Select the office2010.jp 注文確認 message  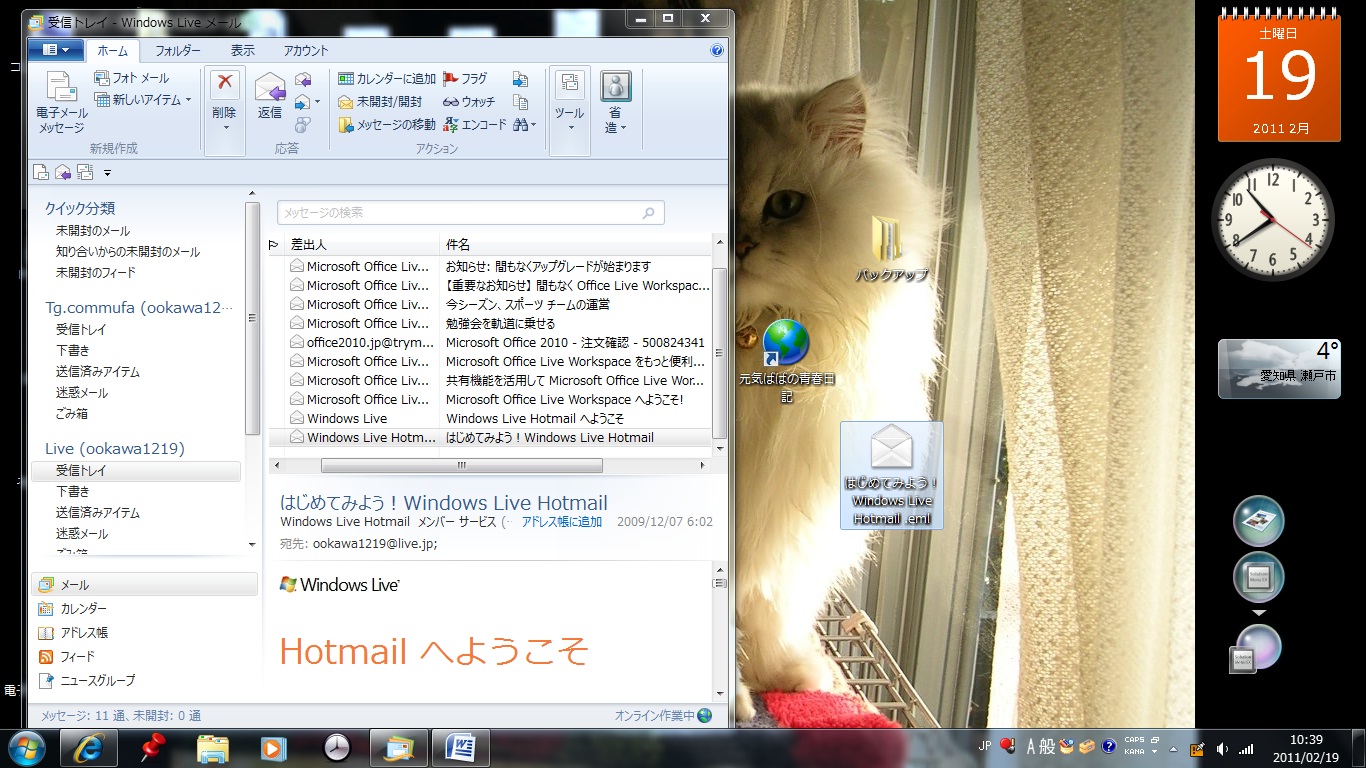click(x=490, y=342)
